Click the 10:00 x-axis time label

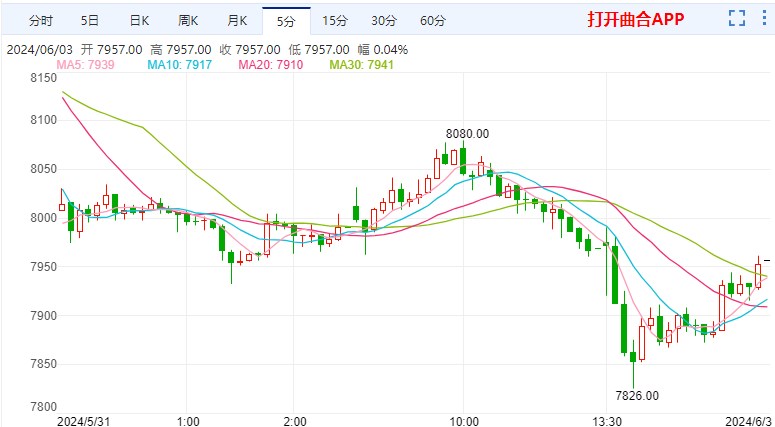pos(463,422)
